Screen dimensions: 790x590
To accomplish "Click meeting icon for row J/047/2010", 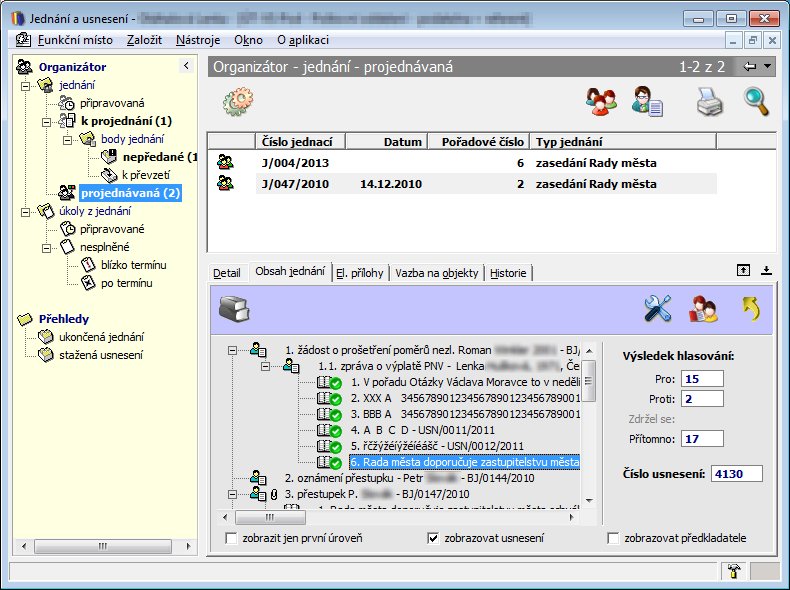I will coord(225,183).
